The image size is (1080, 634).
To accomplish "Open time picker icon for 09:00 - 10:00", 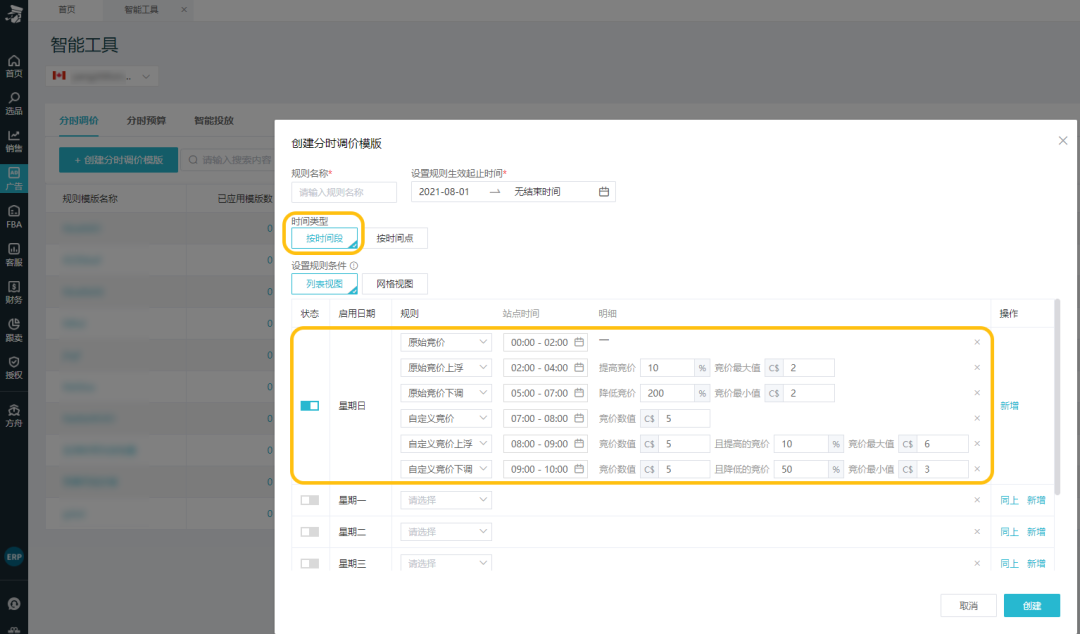I will click(x=579, y=469).
